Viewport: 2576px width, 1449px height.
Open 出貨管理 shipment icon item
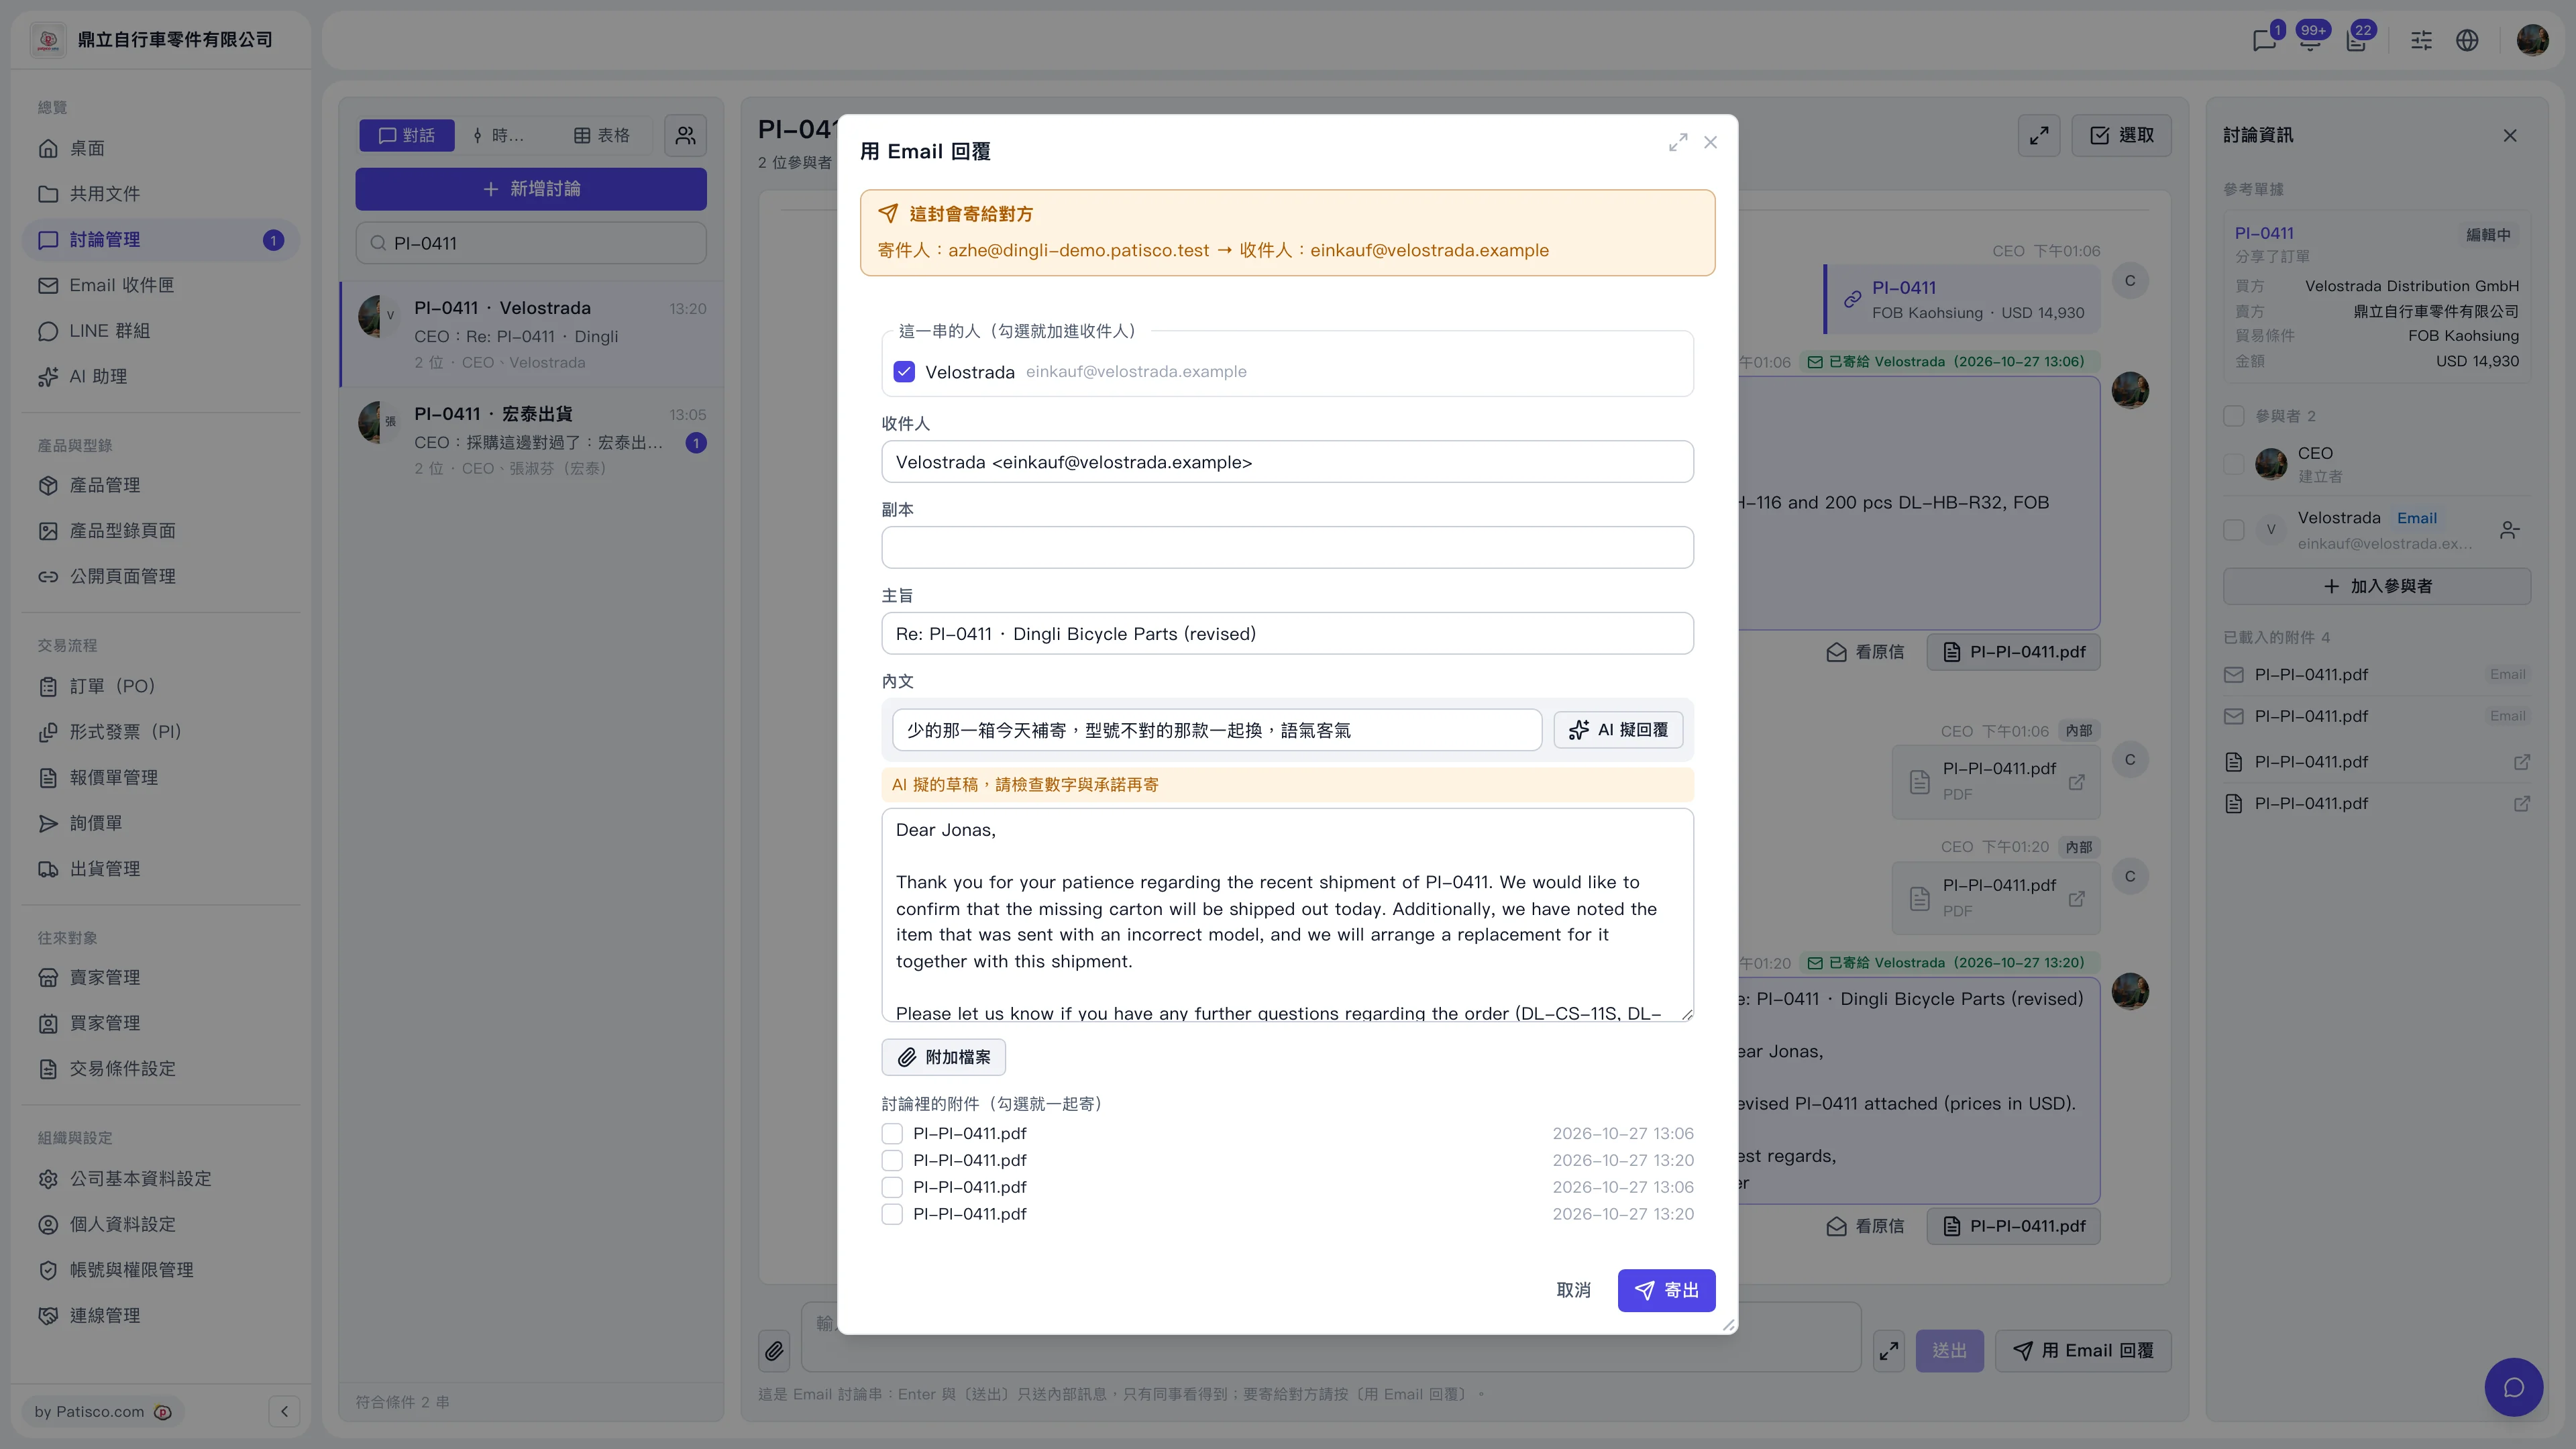click(160, 869)
